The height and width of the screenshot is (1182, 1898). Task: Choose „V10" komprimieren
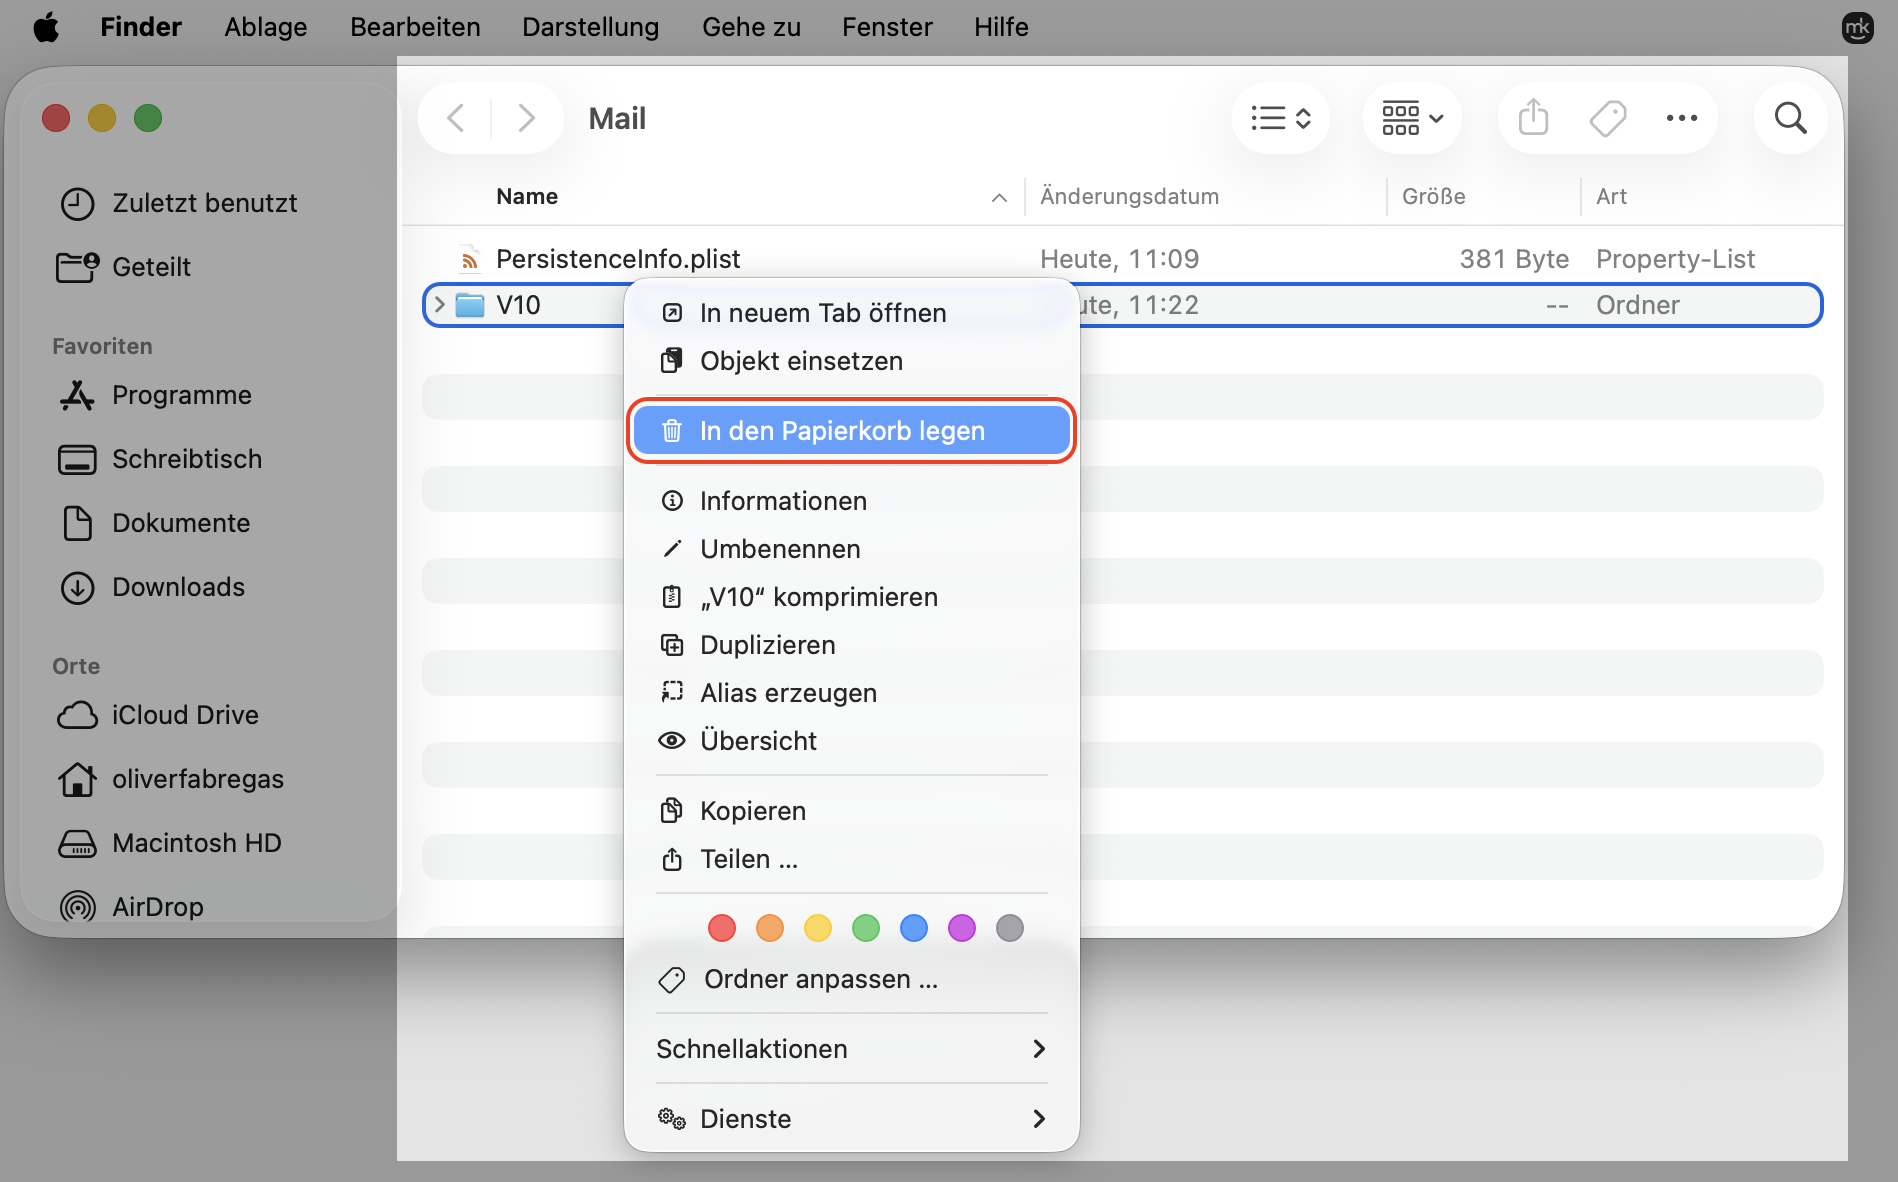click(x=852, y=597)
